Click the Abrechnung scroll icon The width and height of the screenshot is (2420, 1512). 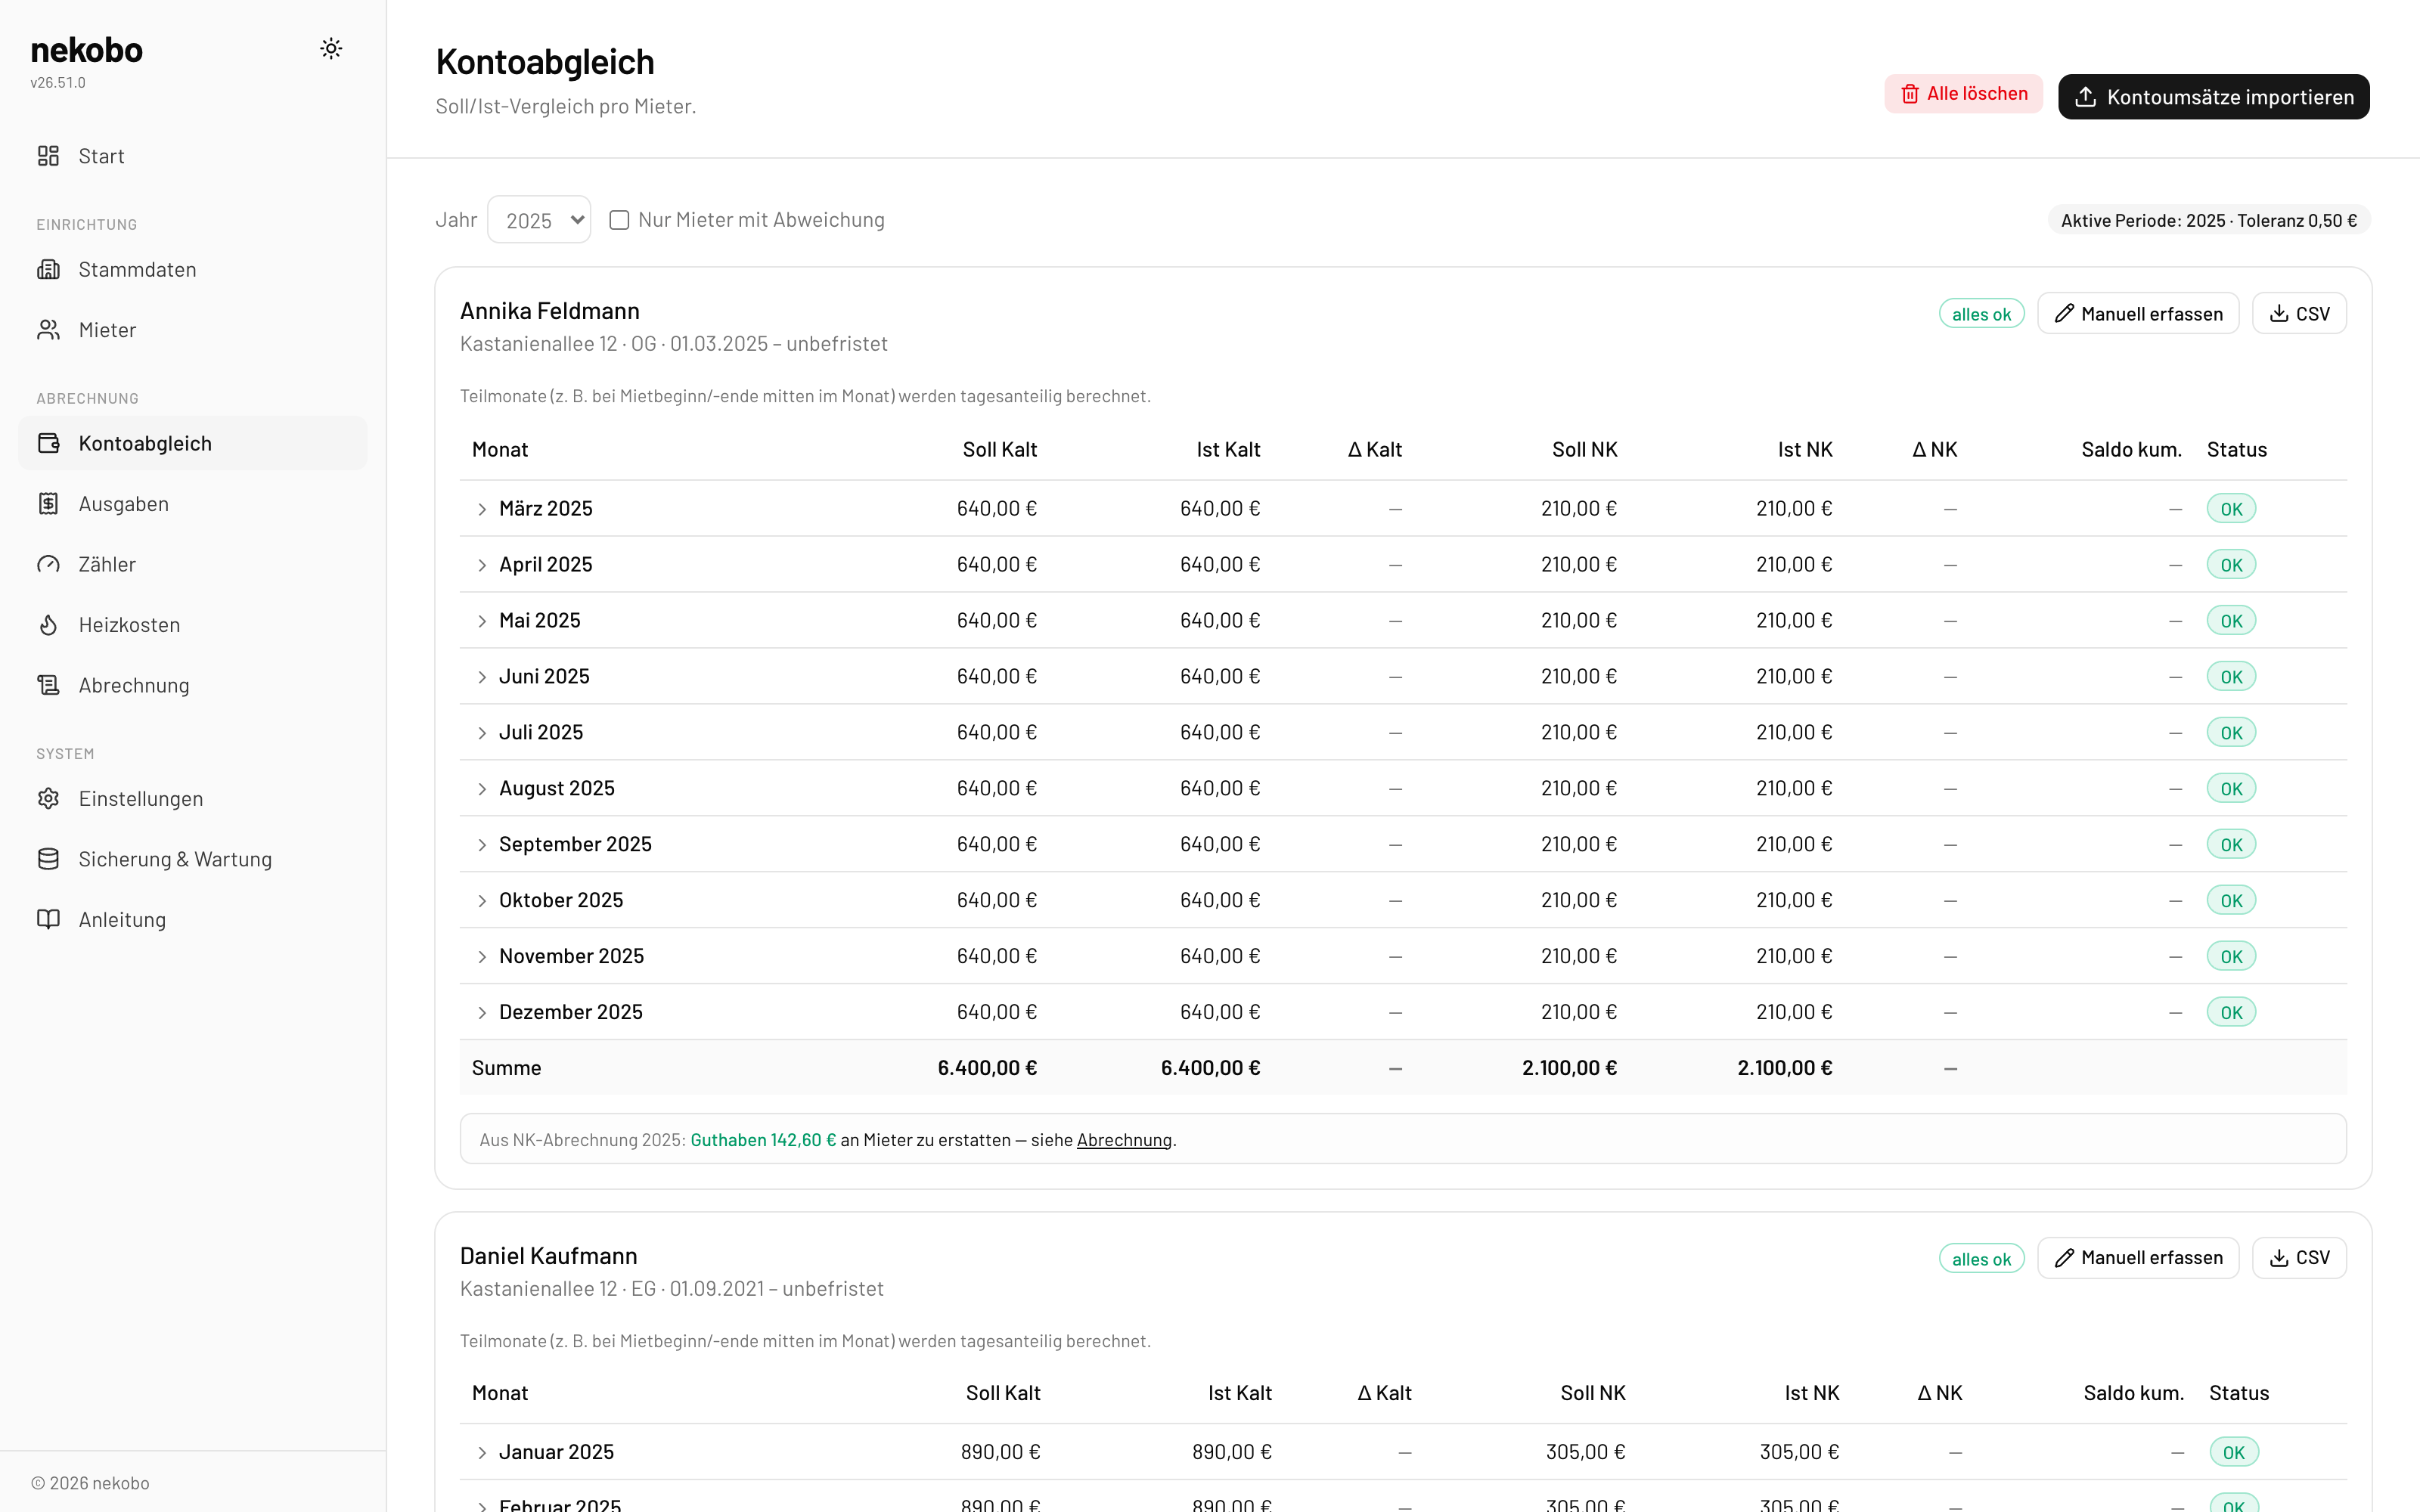pyautogui.click(x=48, y=685)
